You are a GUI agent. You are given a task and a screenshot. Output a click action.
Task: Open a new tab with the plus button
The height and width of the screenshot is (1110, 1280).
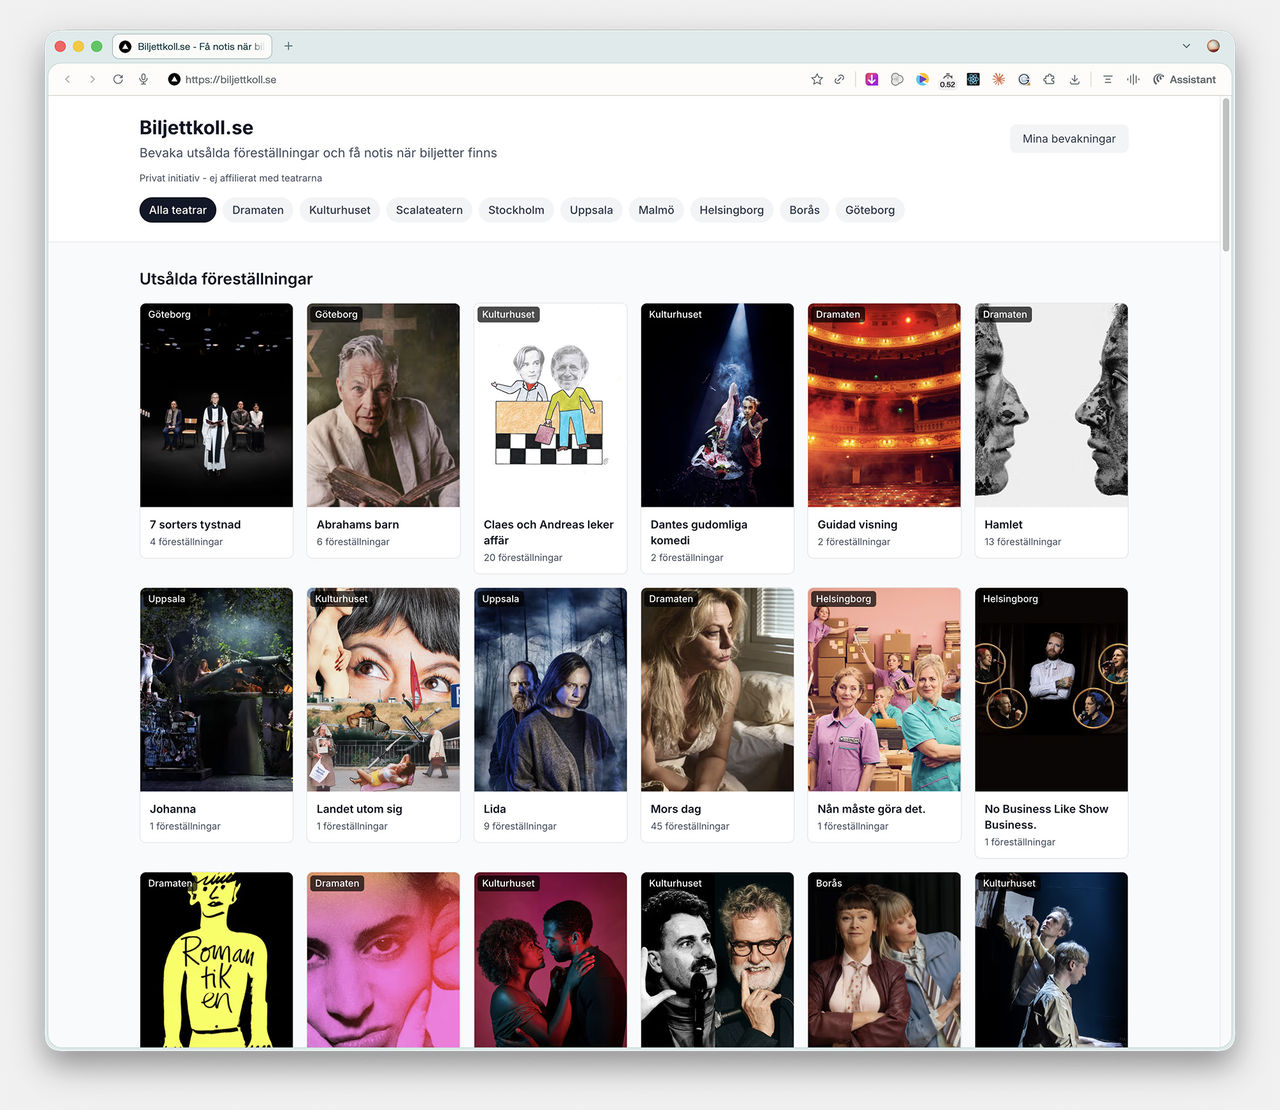(x=288, y=46)
